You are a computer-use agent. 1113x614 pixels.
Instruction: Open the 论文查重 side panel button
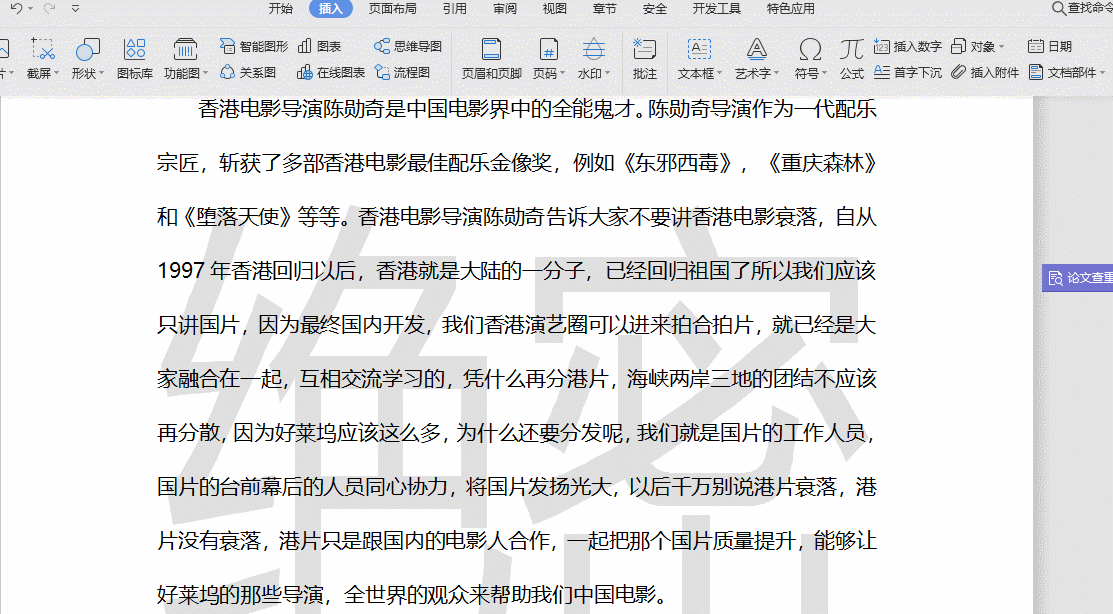(1078, 278)
